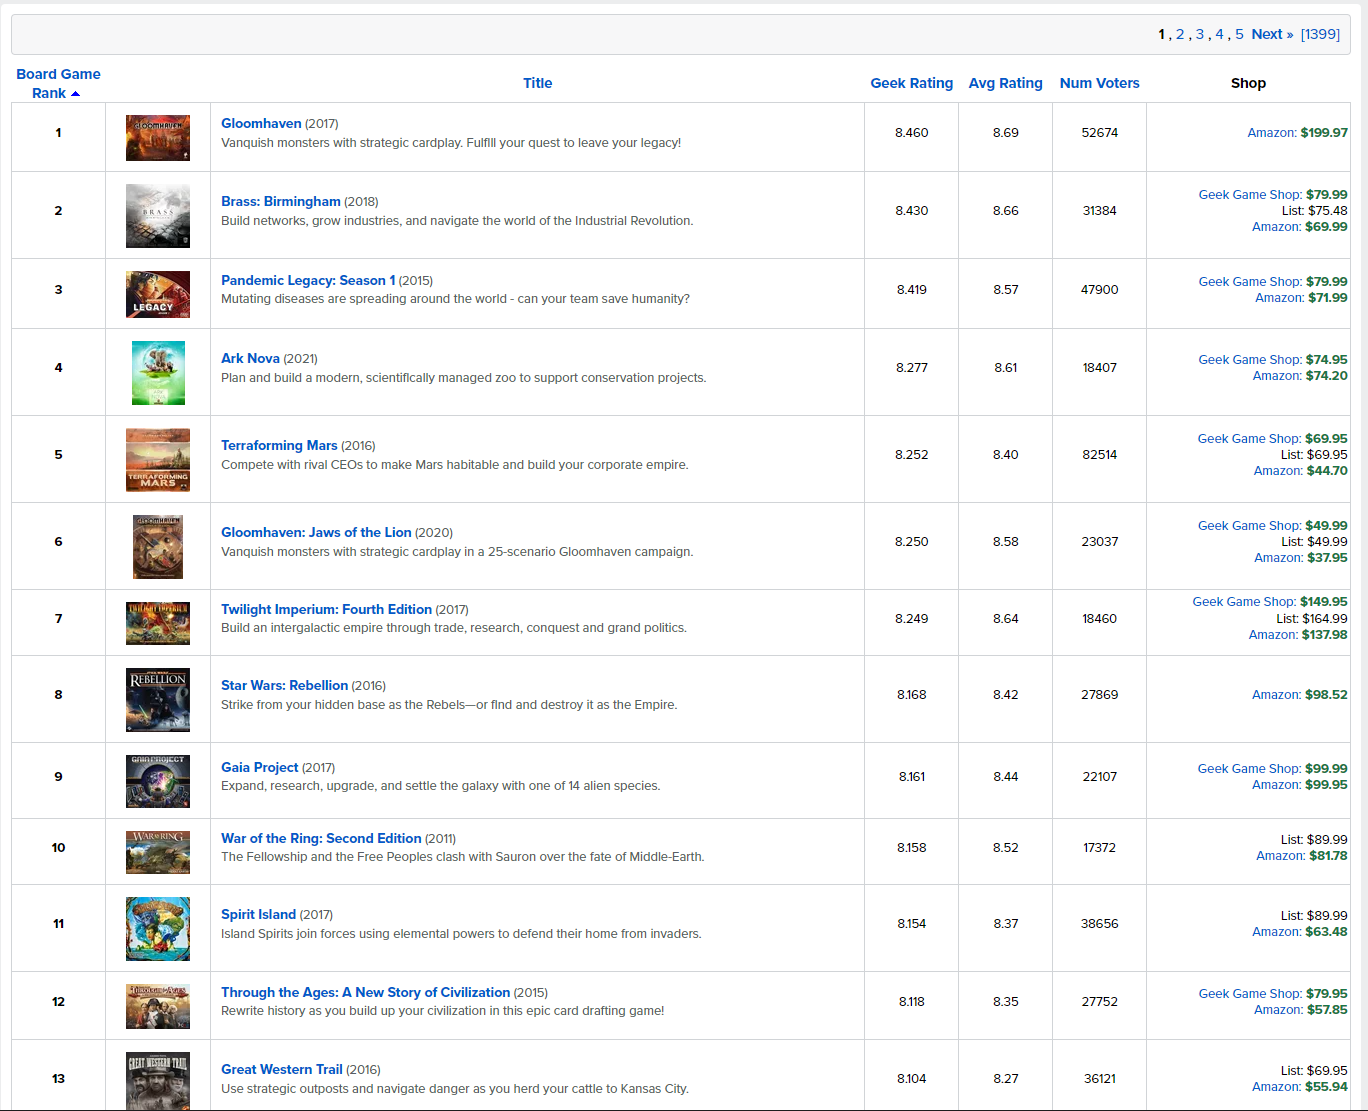Click Brass: Birmingham Geek Game Shop $79.99 link
The image size is (1368, 1111).
coord(1273,194)
